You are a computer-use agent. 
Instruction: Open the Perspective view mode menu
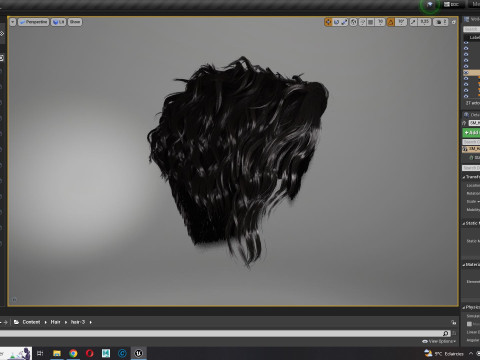(x=33, y=22)
